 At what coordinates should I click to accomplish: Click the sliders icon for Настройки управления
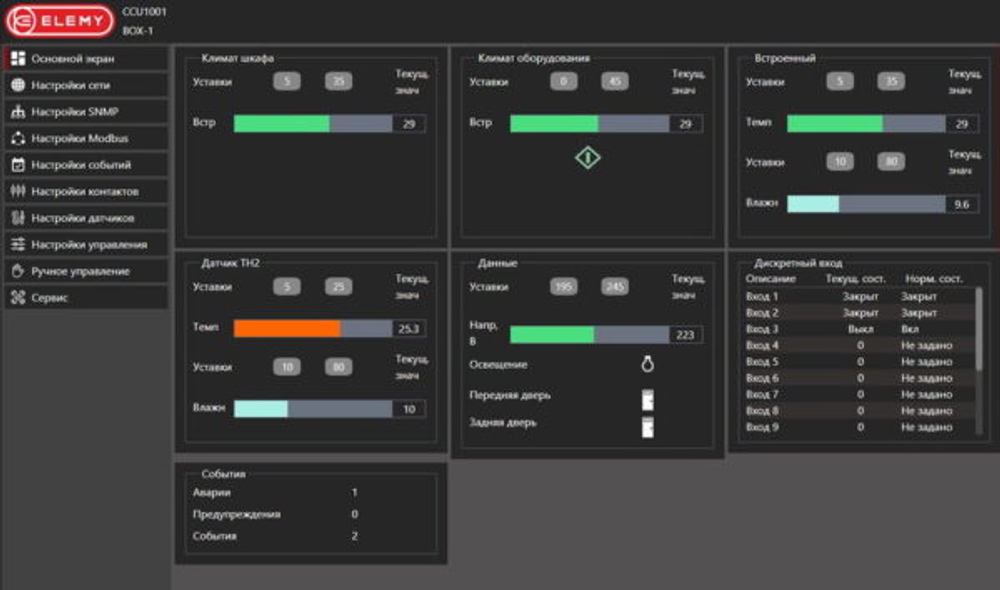(x=17, y=244)
